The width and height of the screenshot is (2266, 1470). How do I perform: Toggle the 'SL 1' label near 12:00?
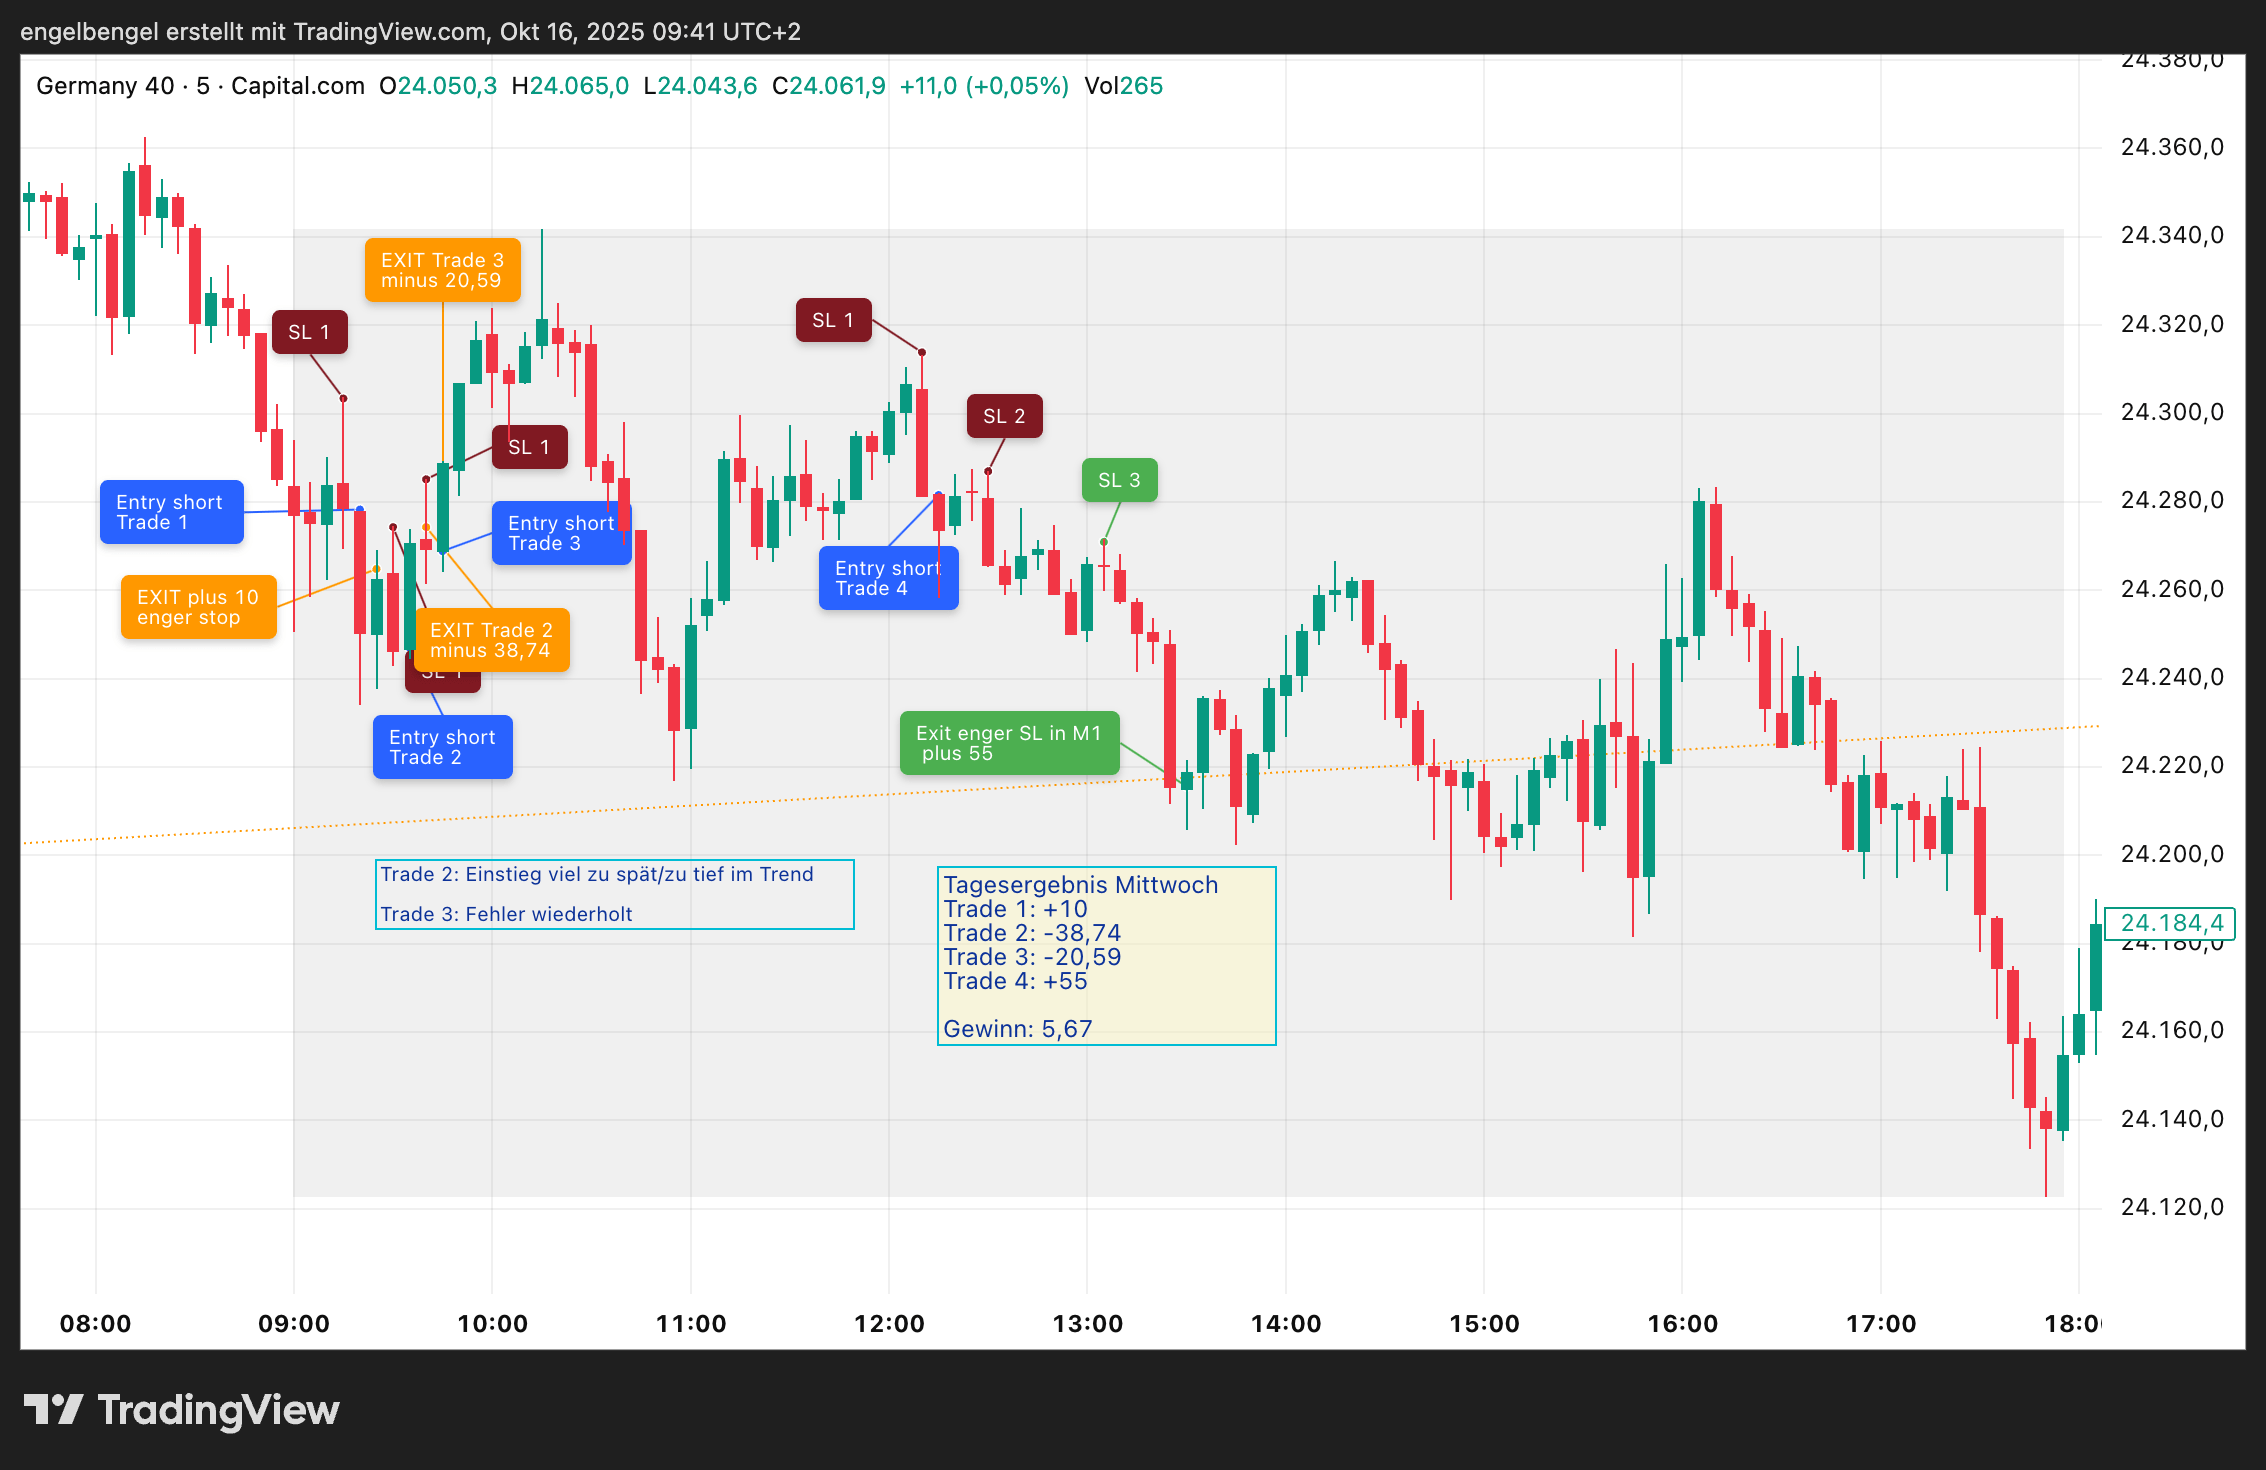(833, 320)
